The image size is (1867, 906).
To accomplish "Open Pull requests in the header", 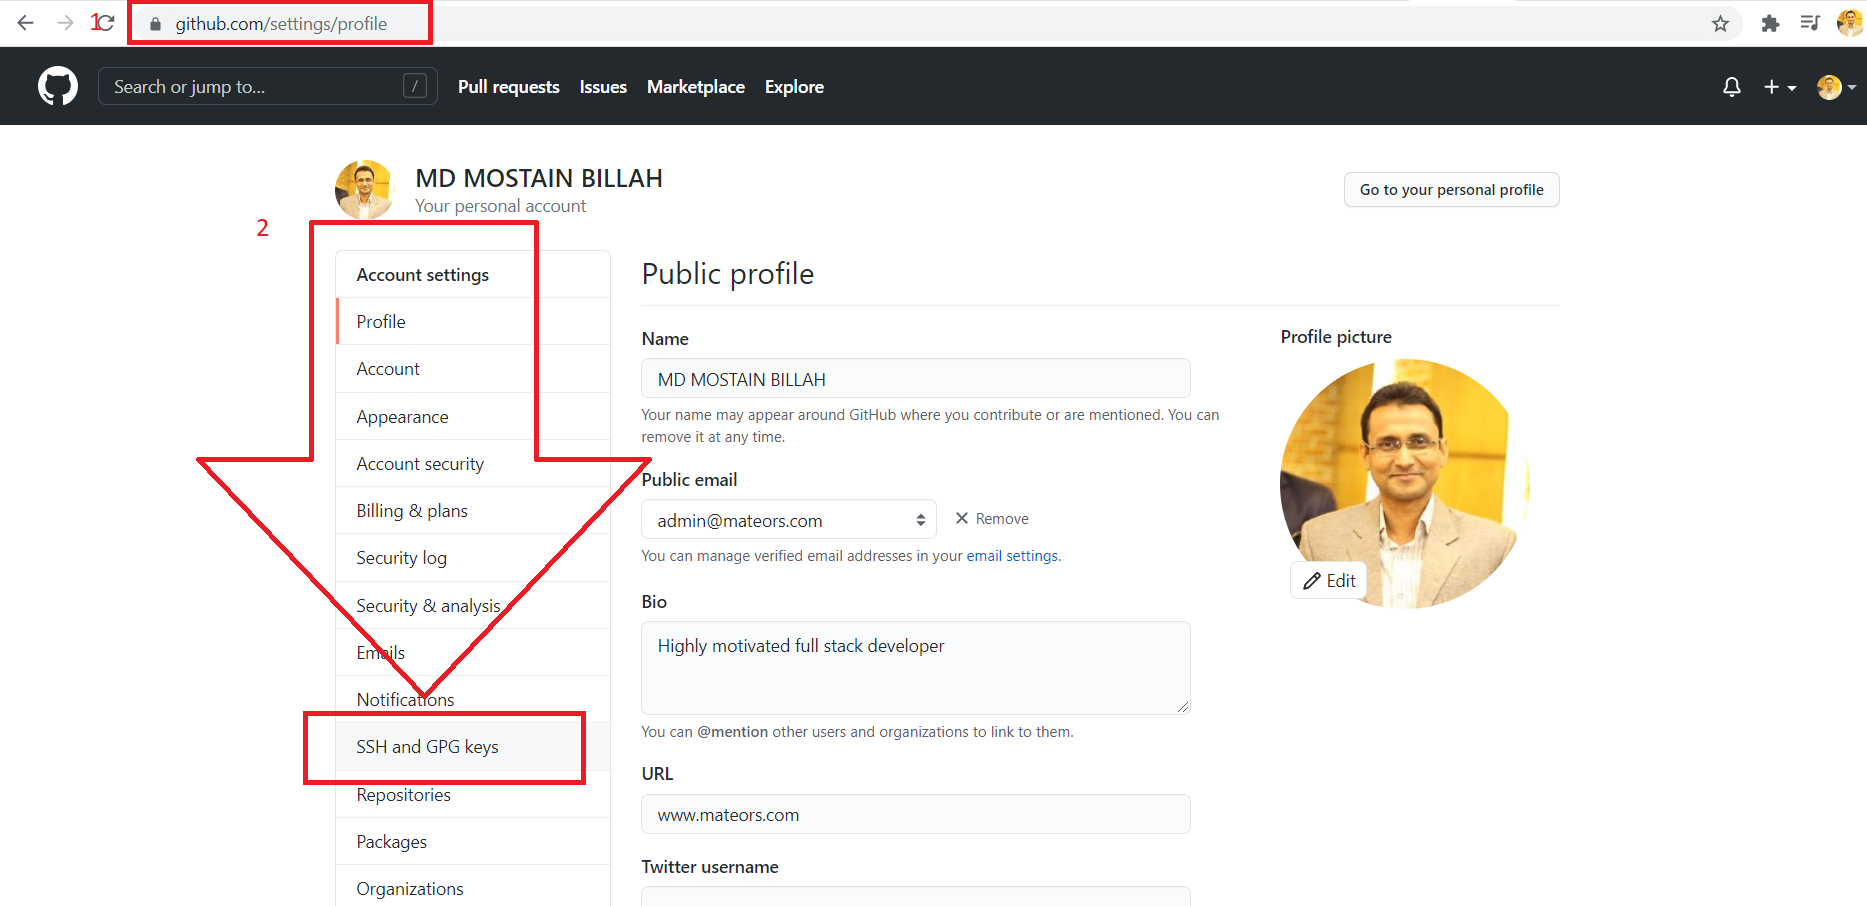I will 508,87.
